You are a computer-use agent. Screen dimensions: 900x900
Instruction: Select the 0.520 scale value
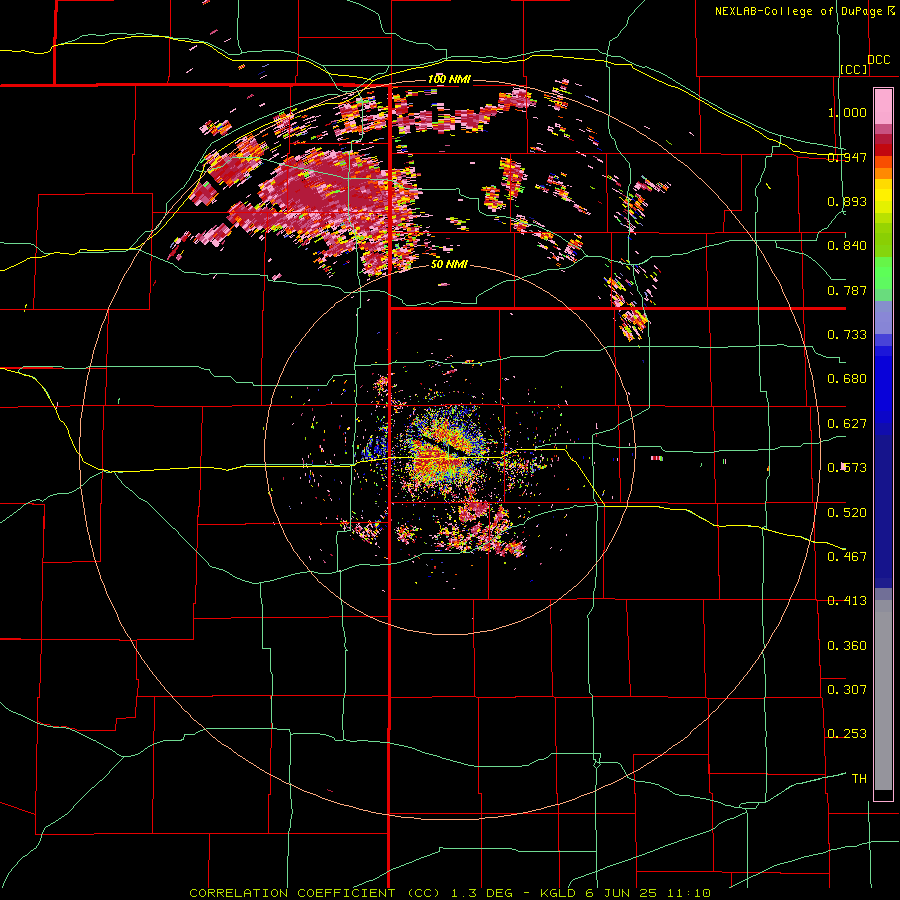[847, 512]
